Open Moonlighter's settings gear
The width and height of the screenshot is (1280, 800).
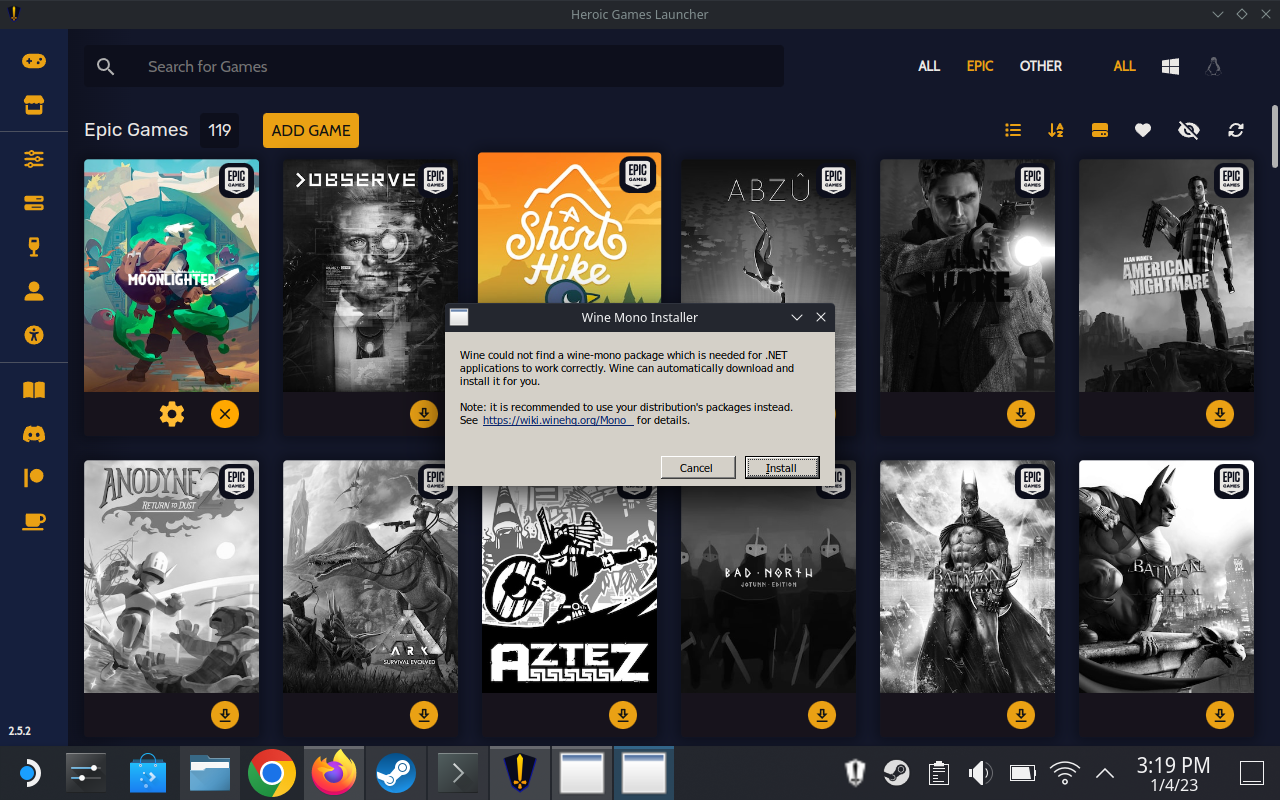click(x=171, y=413)
